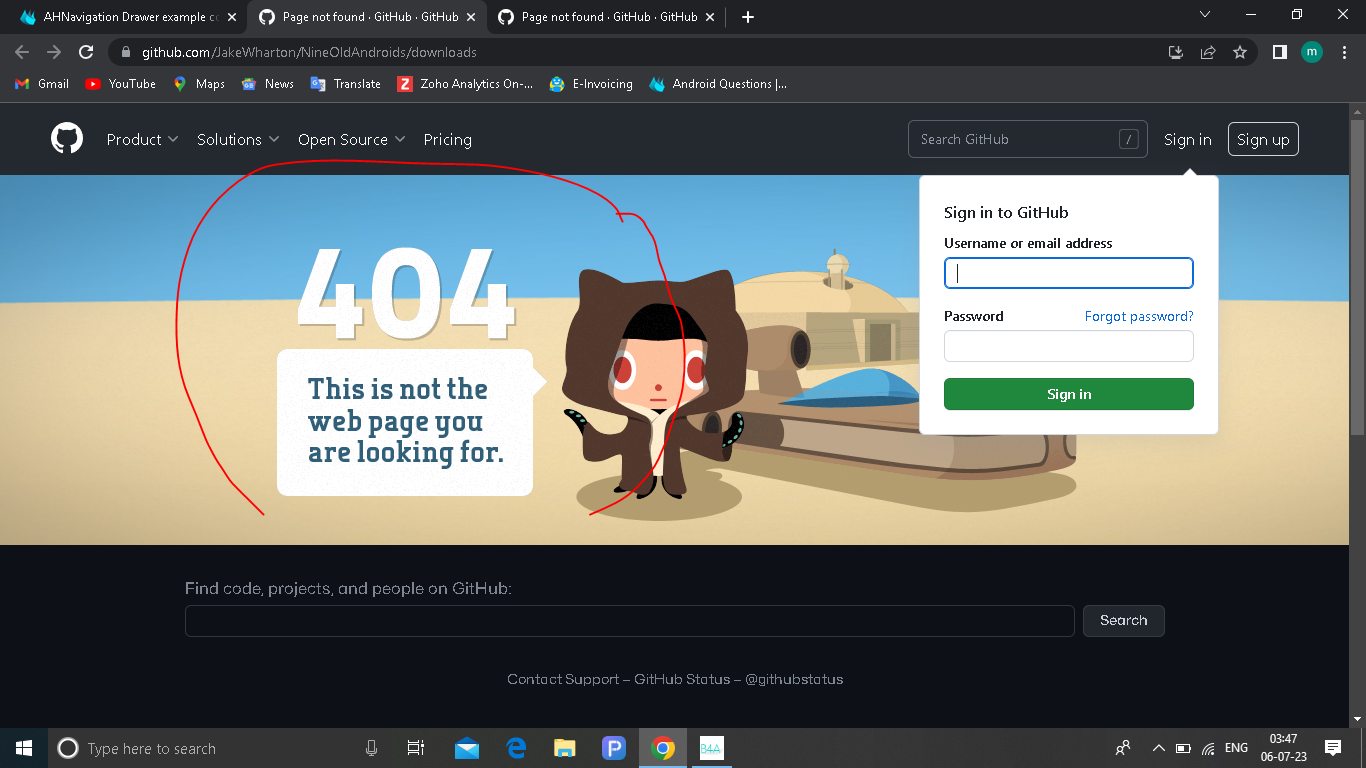Open the Android Questions bookmark
Viewport: 1366px width, 768px height.
tap(718, 84)
